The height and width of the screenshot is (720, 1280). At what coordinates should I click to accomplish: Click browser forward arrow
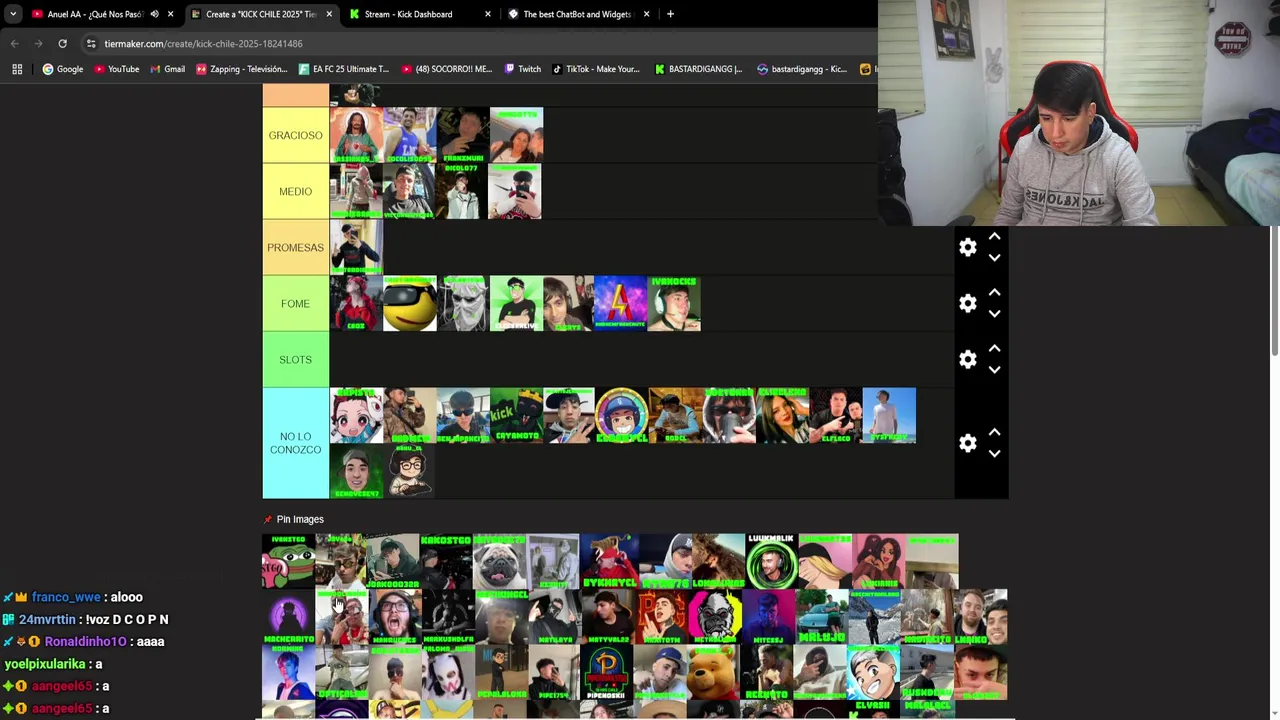tap(38, 44)
